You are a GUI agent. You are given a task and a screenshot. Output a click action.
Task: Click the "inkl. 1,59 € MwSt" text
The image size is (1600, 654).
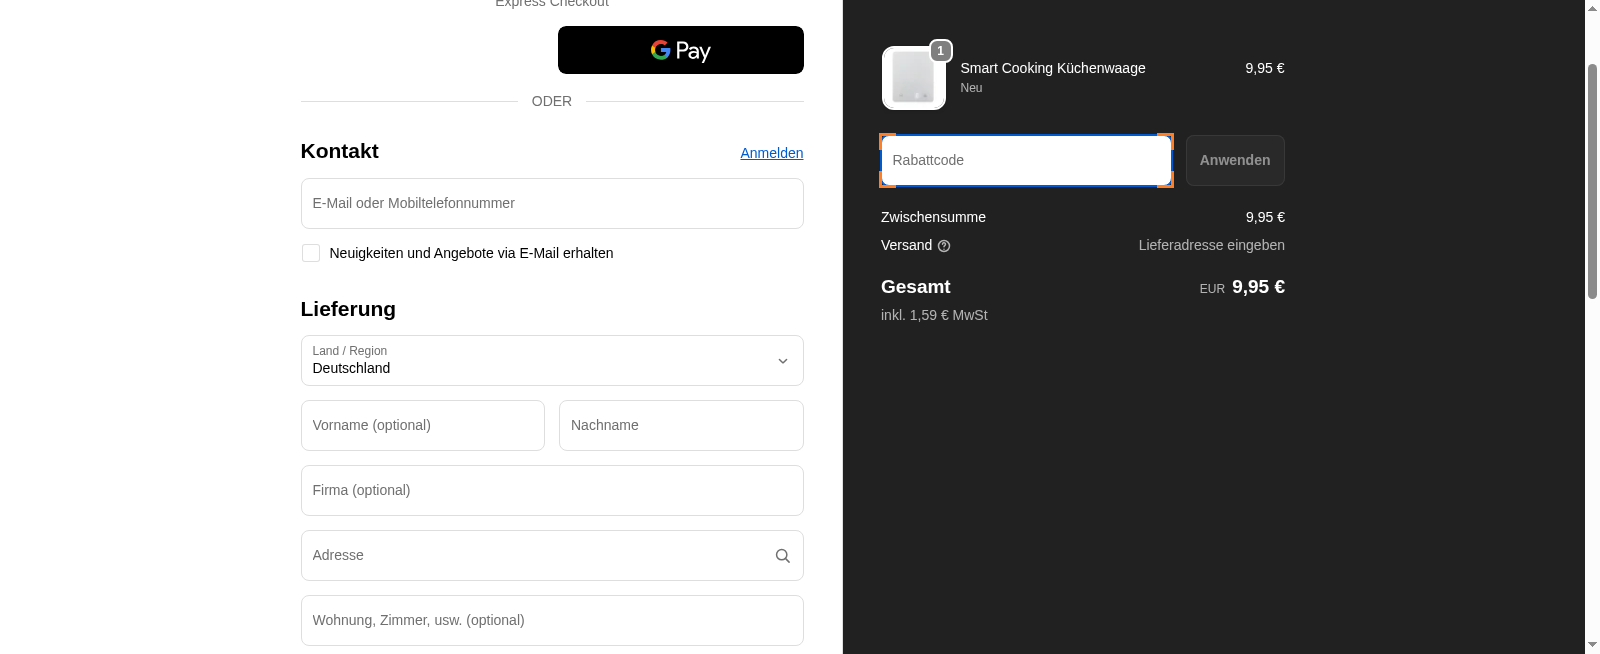pos(934,315)
